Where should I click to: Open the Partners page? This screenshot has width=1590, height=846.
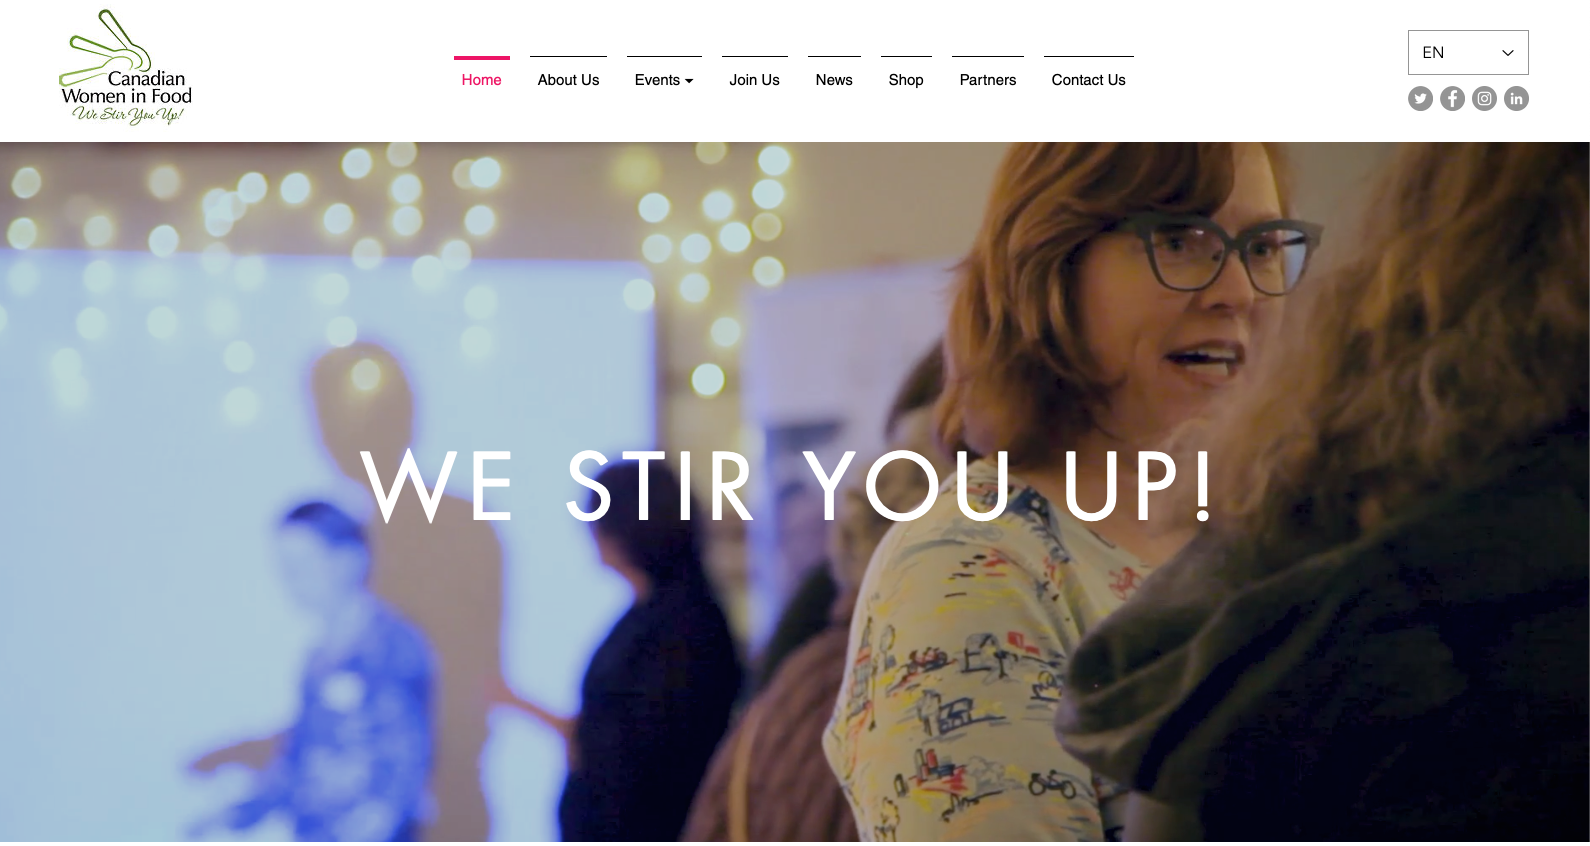tap(988, 79)
